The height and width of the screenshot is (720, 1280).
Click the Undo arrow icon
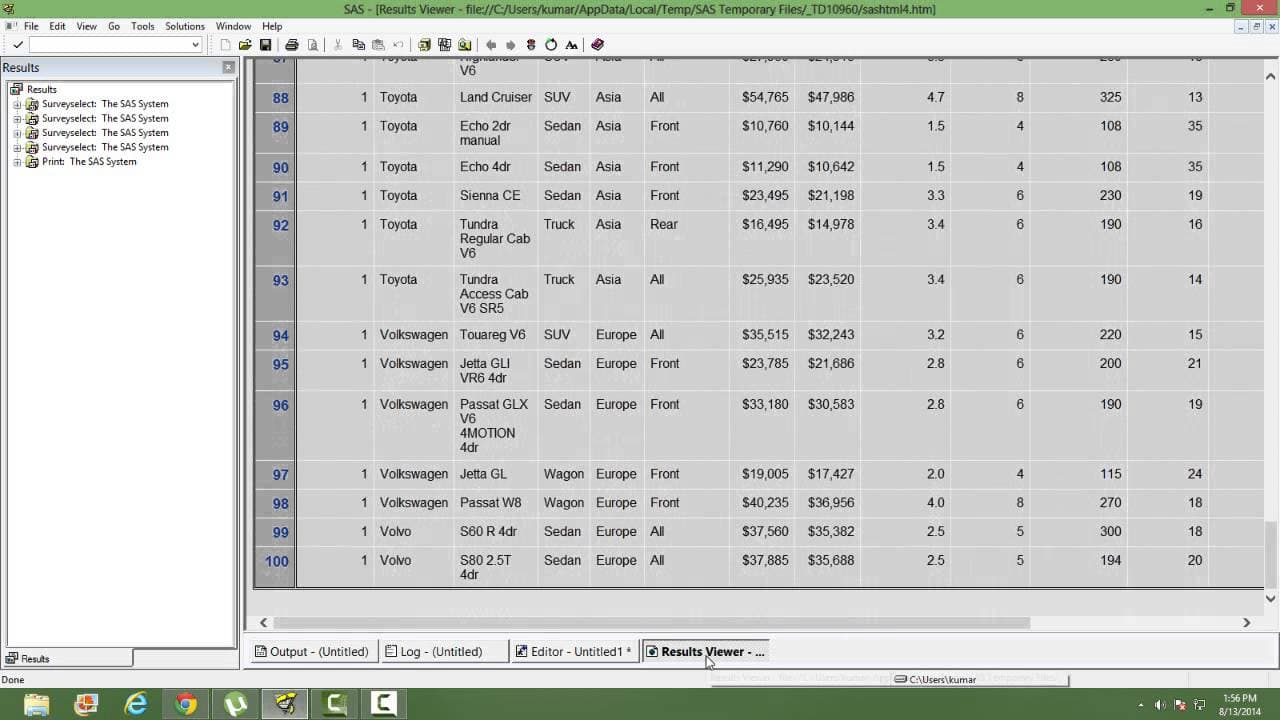click(x=398, y=45)
